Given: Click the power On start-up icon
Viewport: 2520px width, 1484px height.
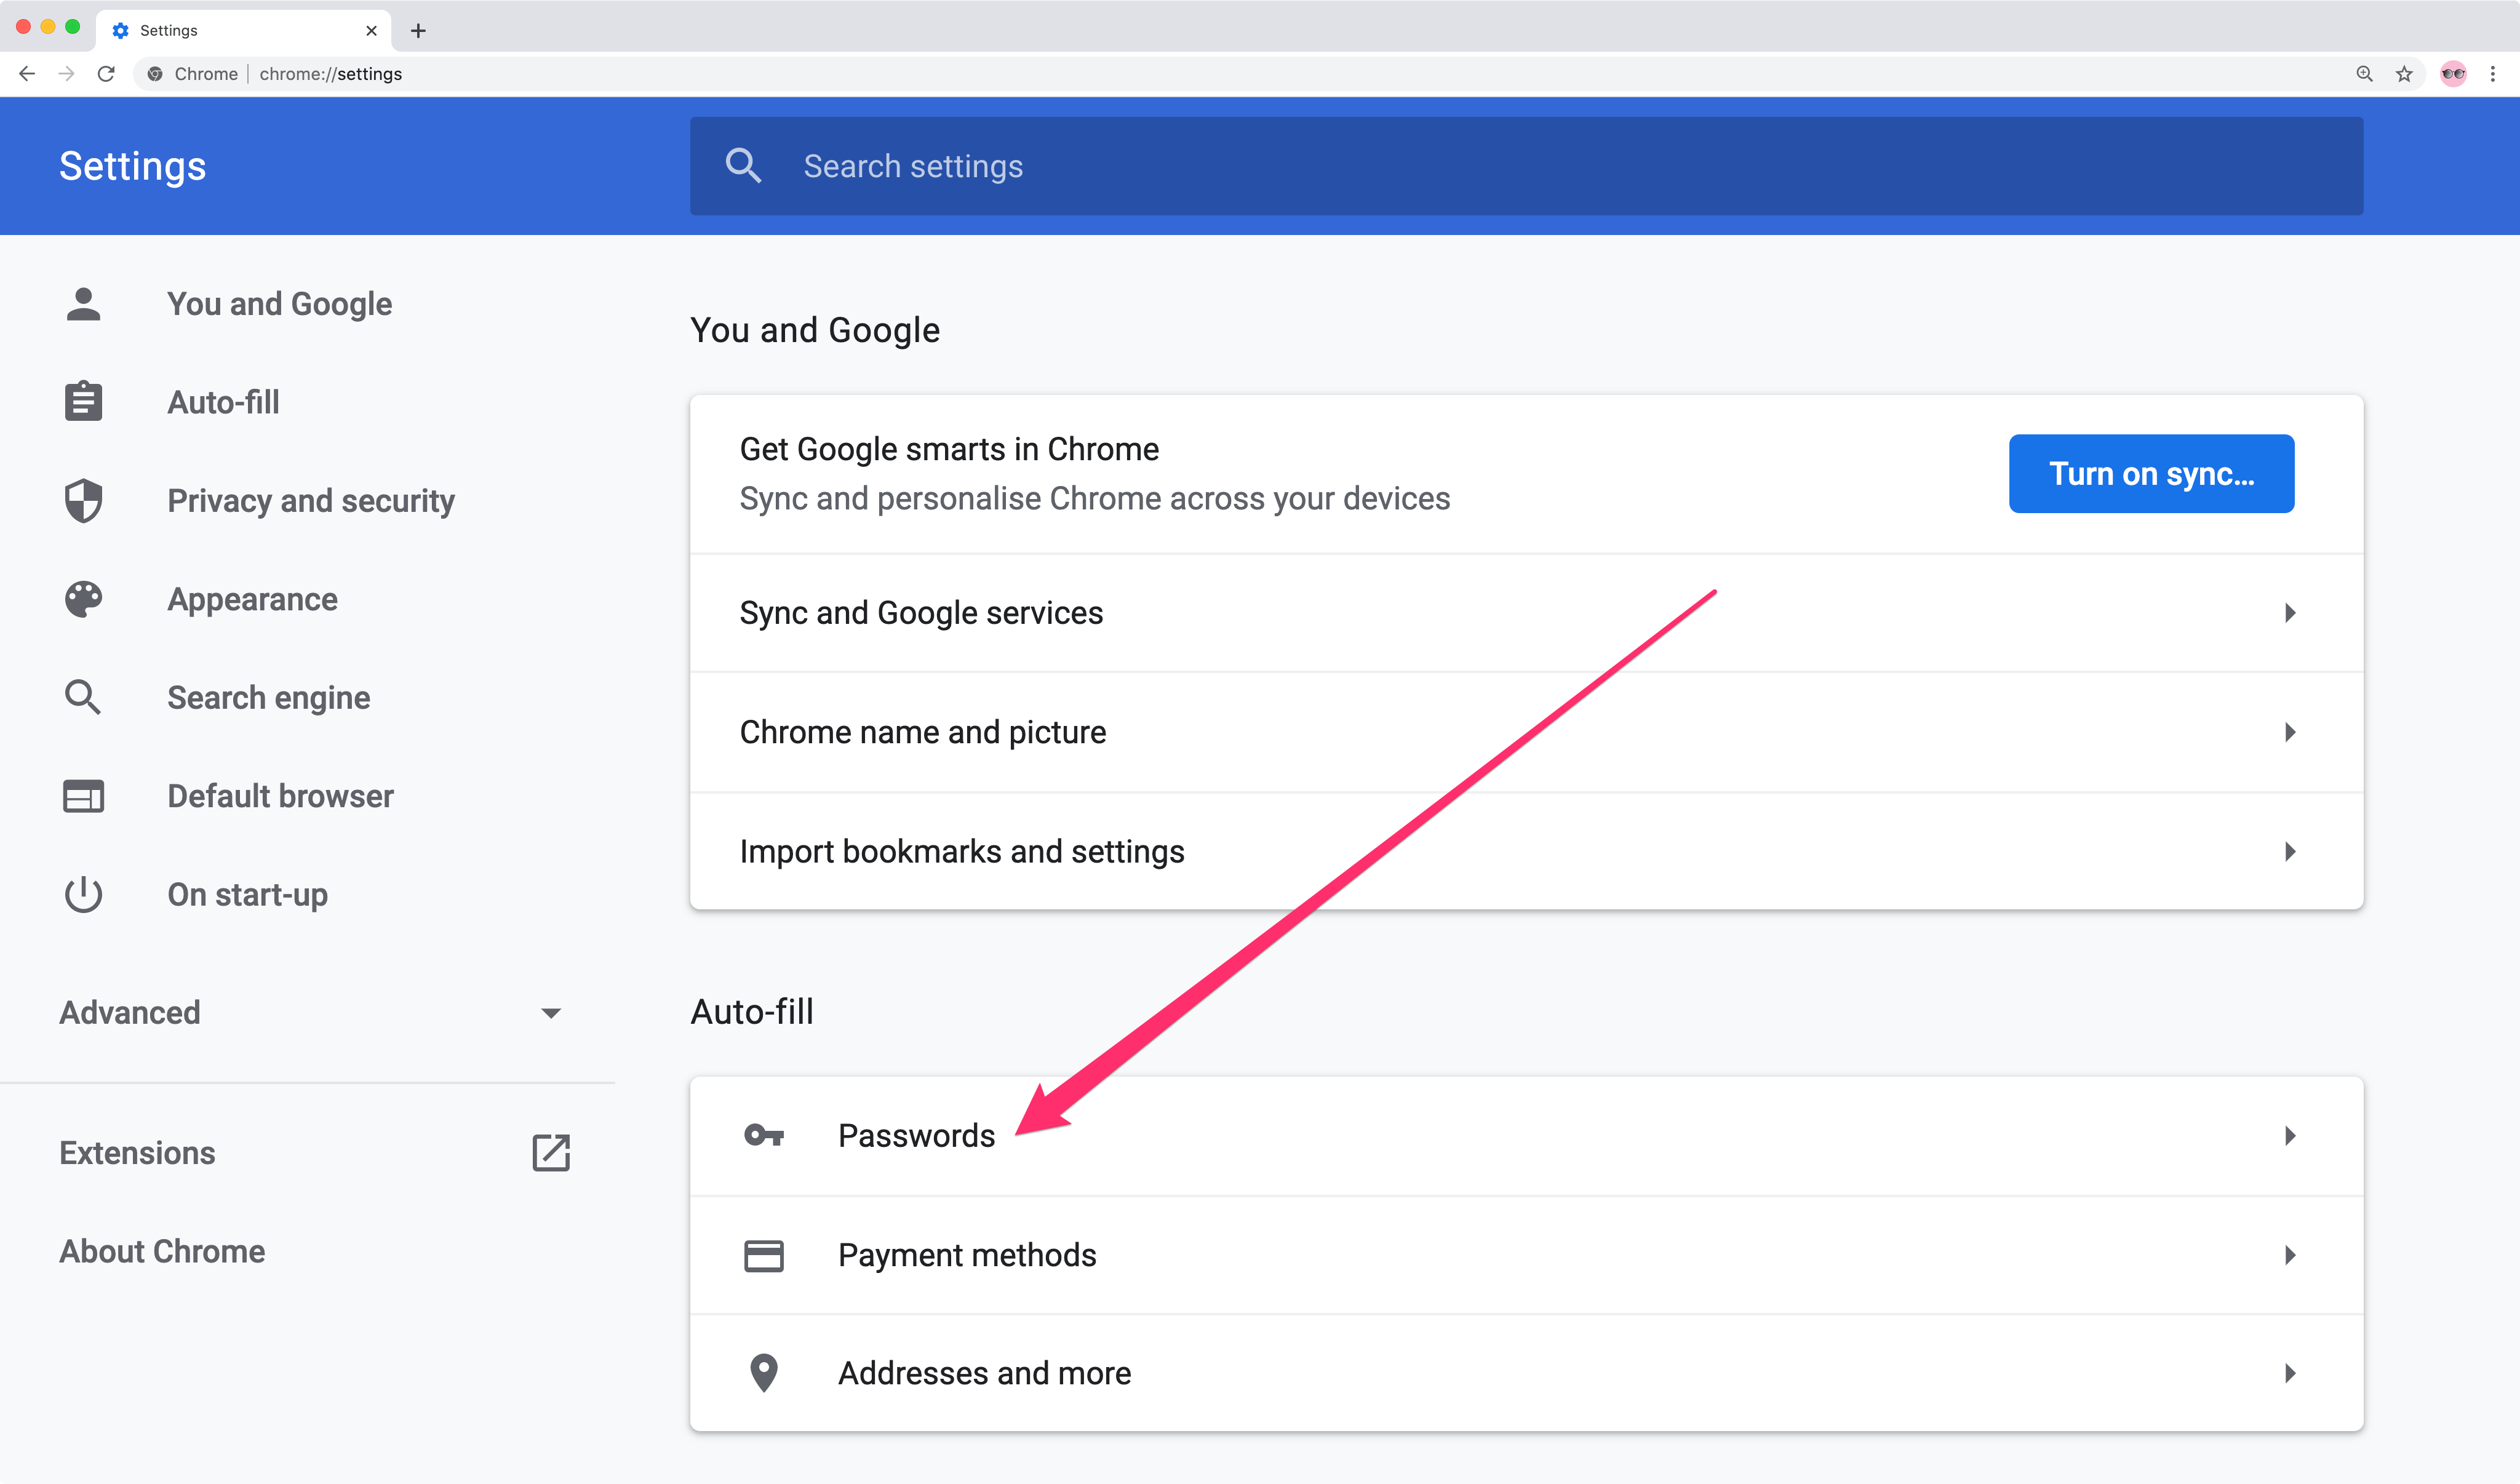Looking at the screenshot, I should pos(83,894).
